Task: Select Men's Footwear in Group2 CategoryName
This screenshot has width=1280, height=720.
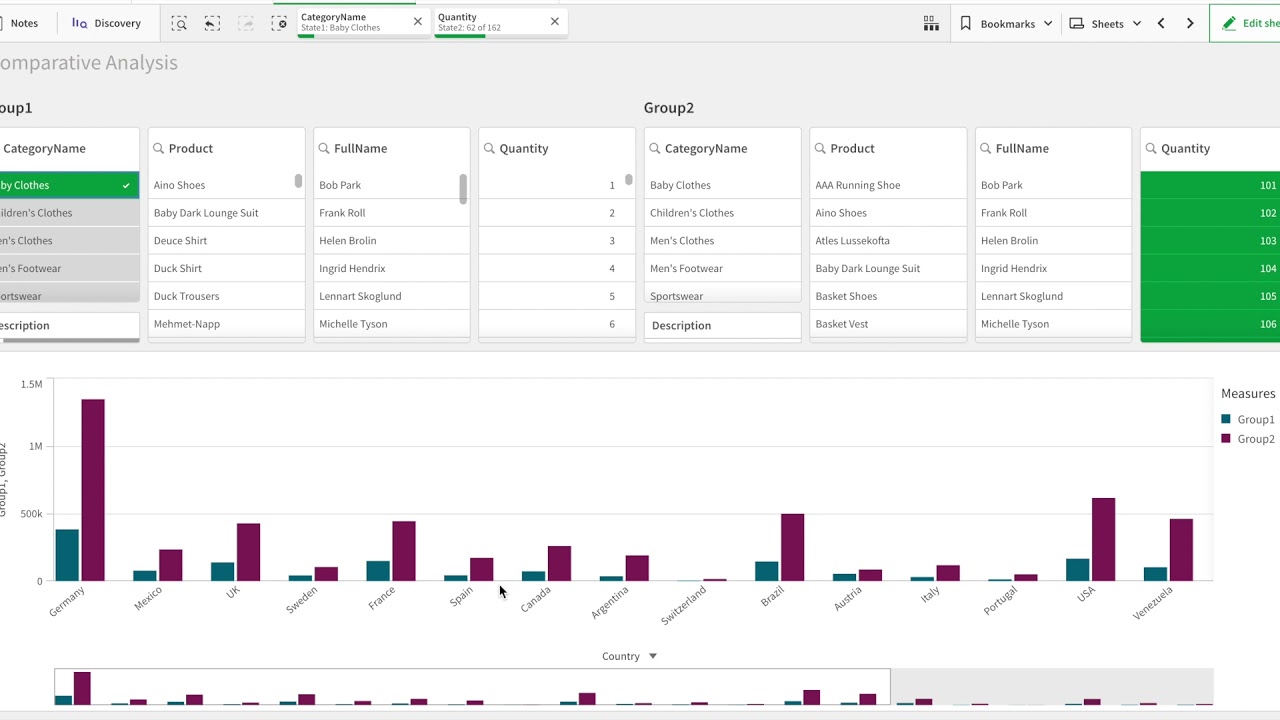Action: coord(723,268)
